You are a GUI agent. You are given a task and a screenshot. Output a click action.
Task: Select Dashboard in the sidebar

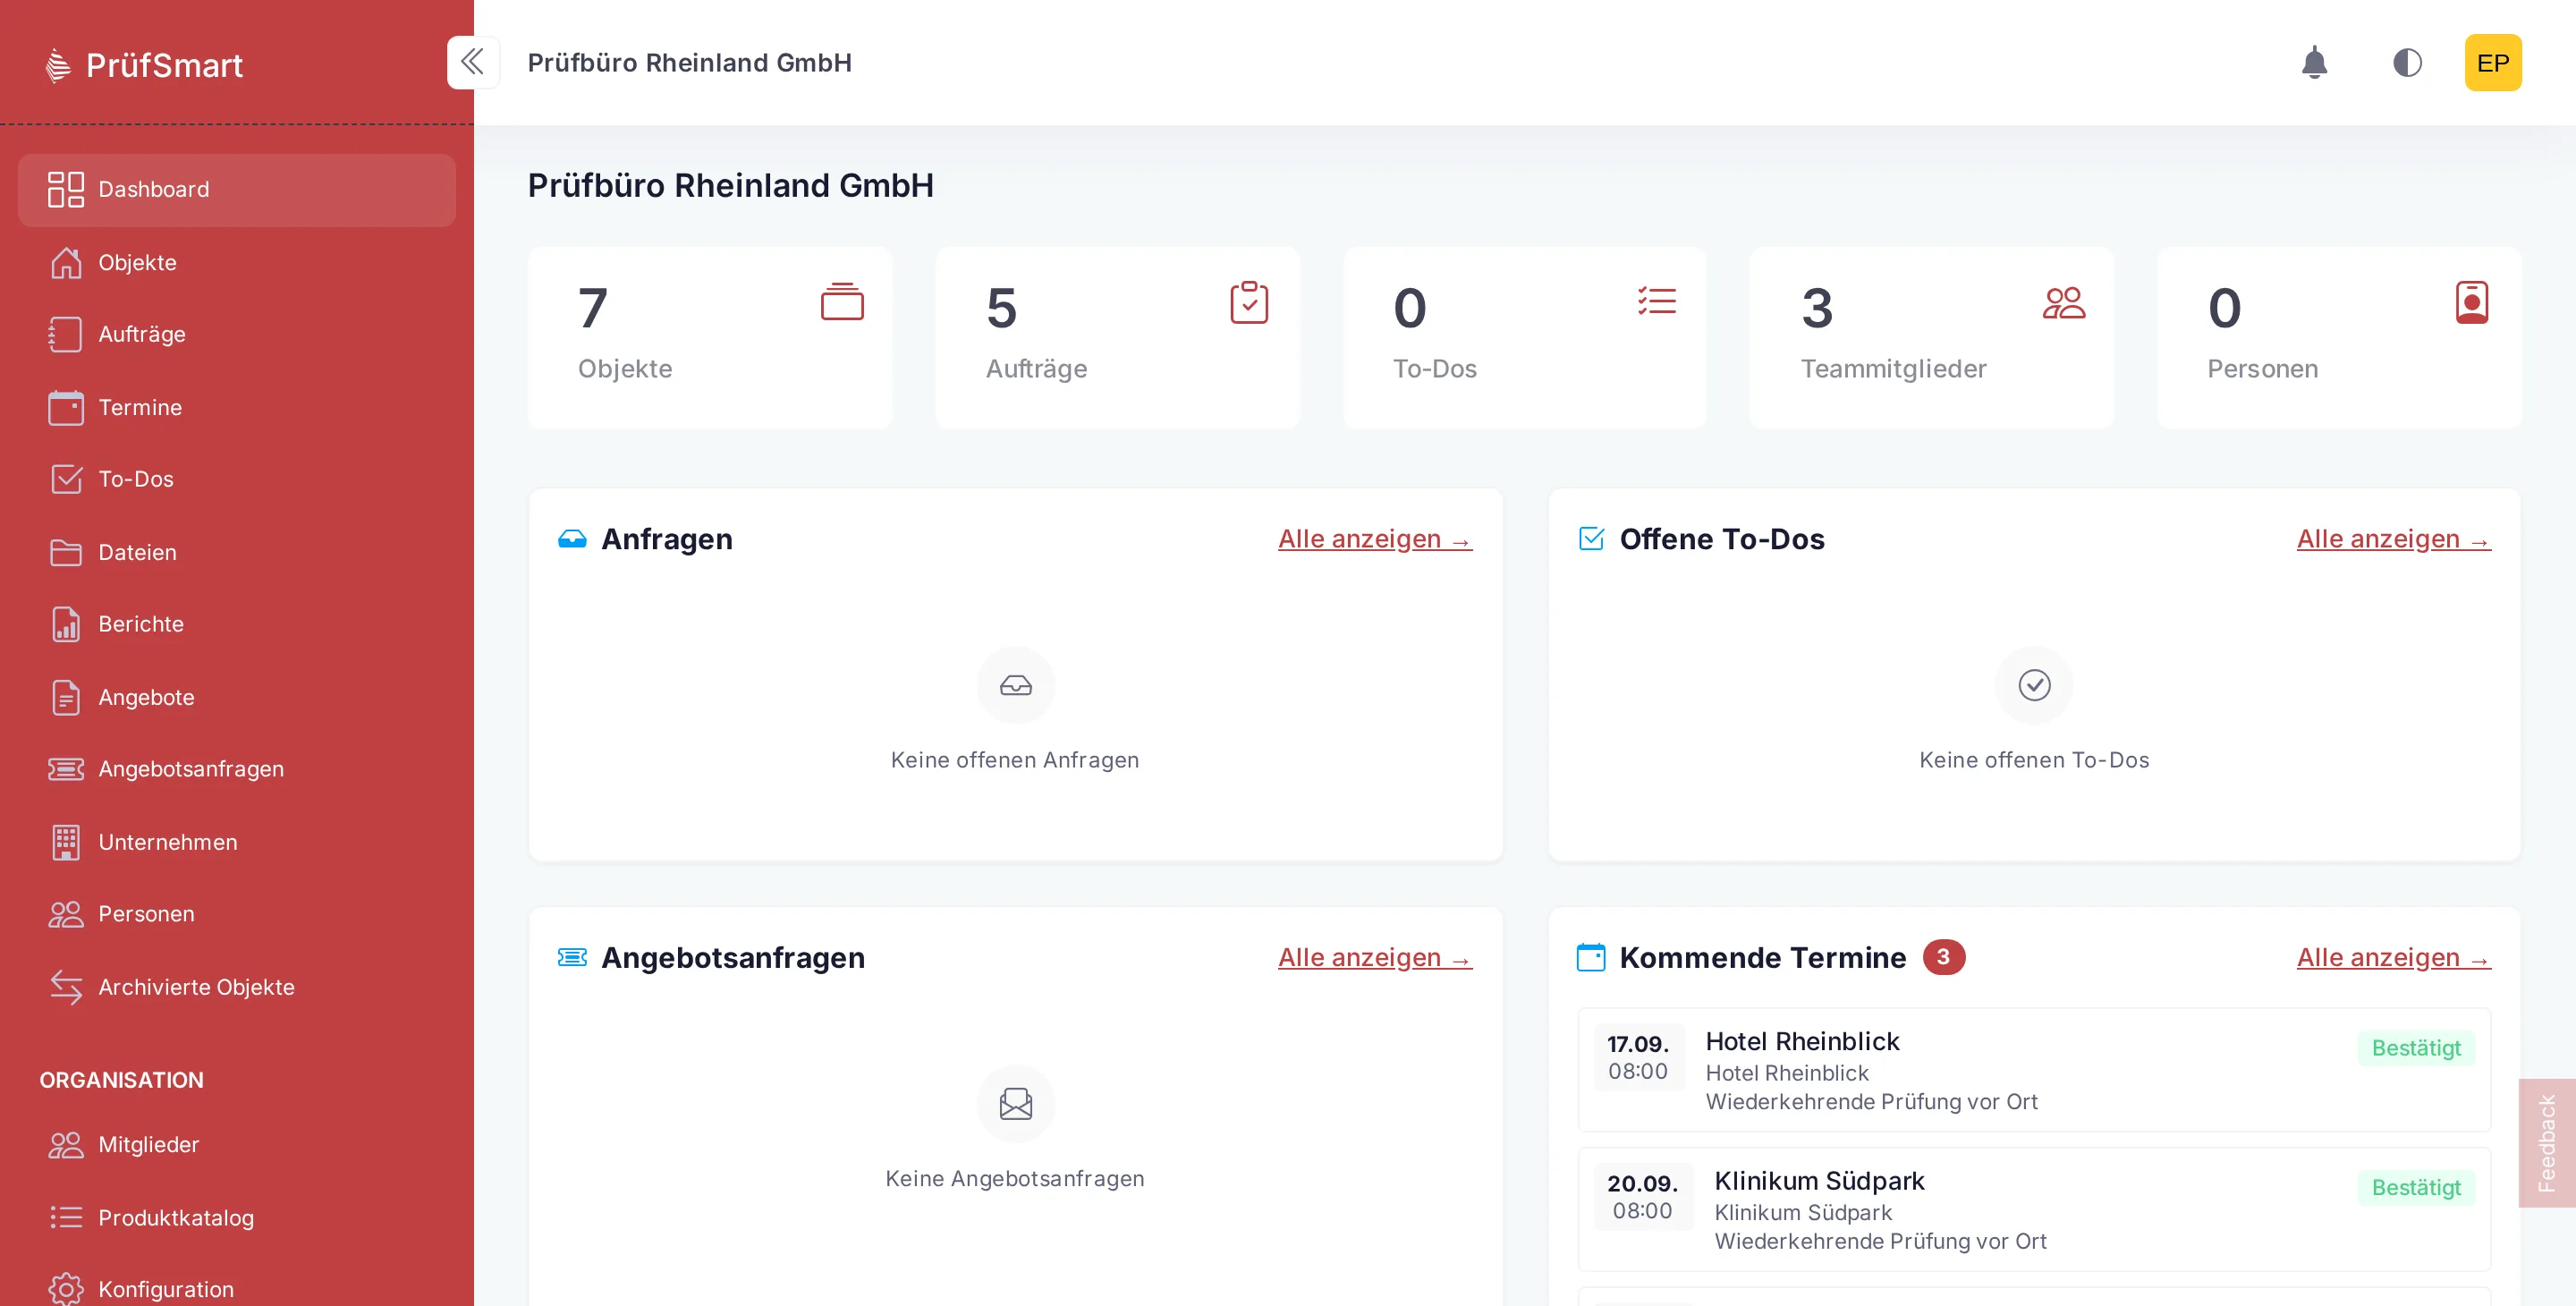pyautogui.click(x=236, y=189)
